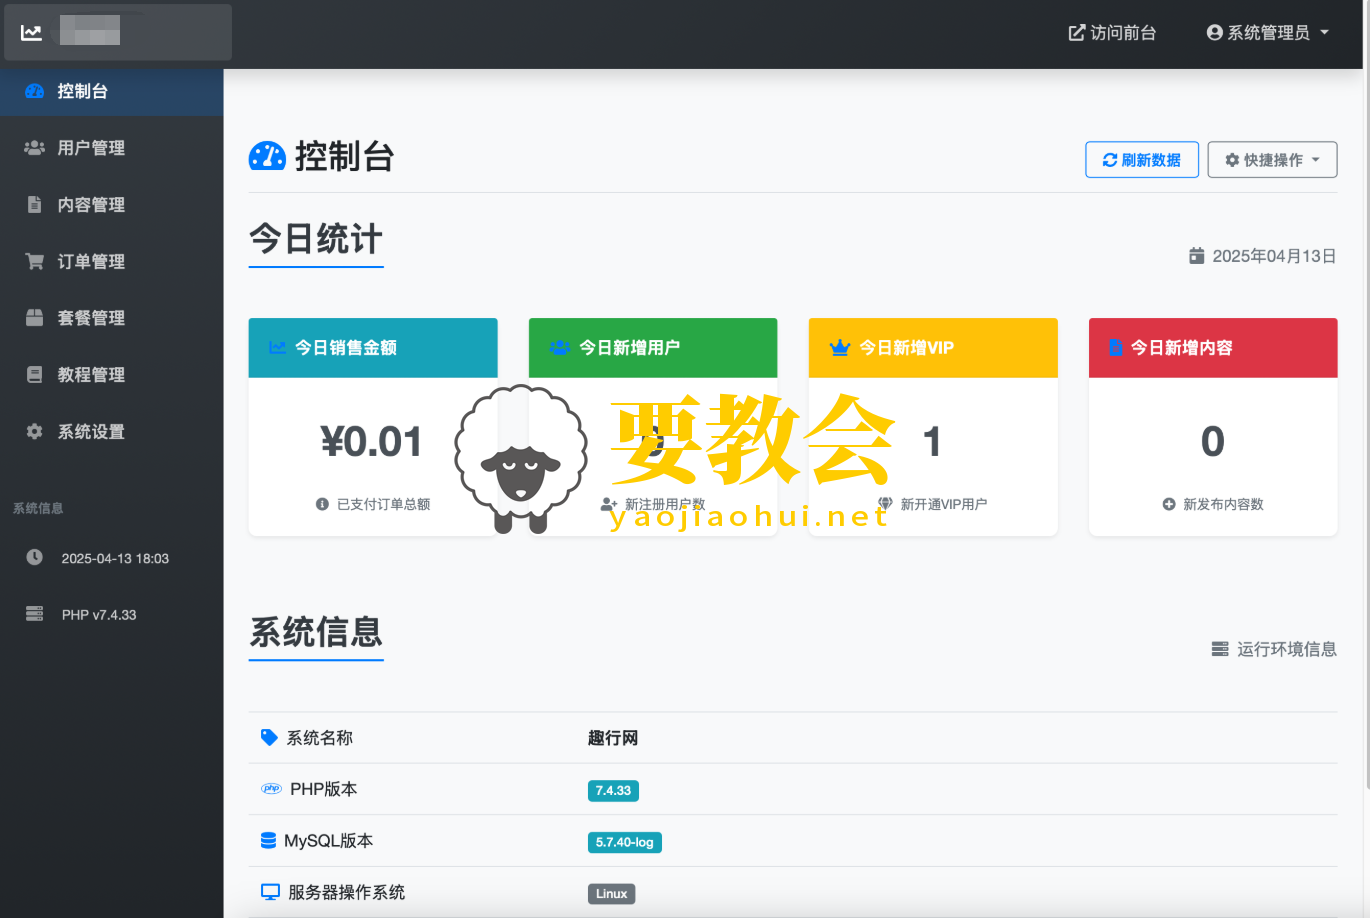Screen dimensions: 1370x918
Task: Open the 系统管理员 account dropdown
Action: (x=1268, y=33)
